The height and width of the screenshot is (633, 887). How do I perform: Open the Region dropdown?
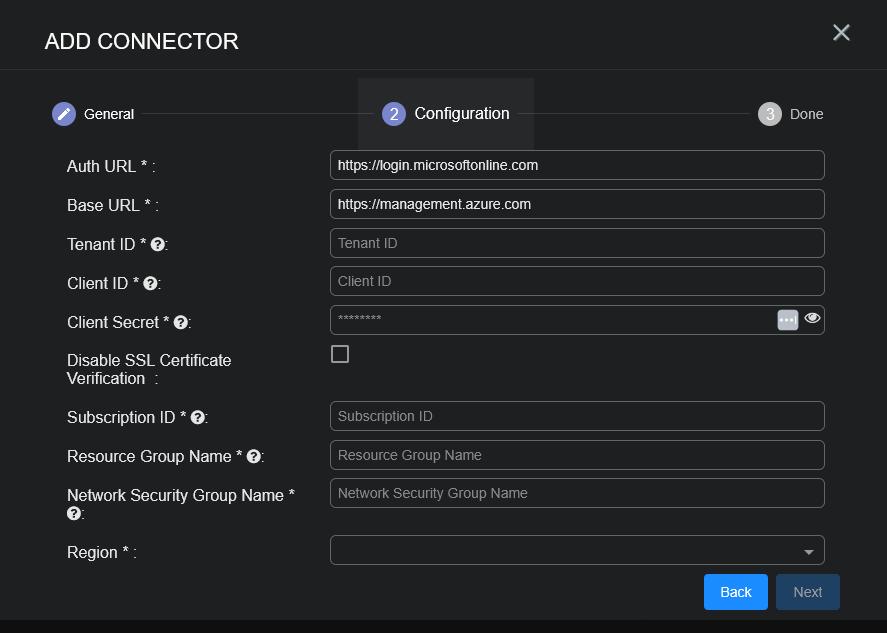(577, 550)
